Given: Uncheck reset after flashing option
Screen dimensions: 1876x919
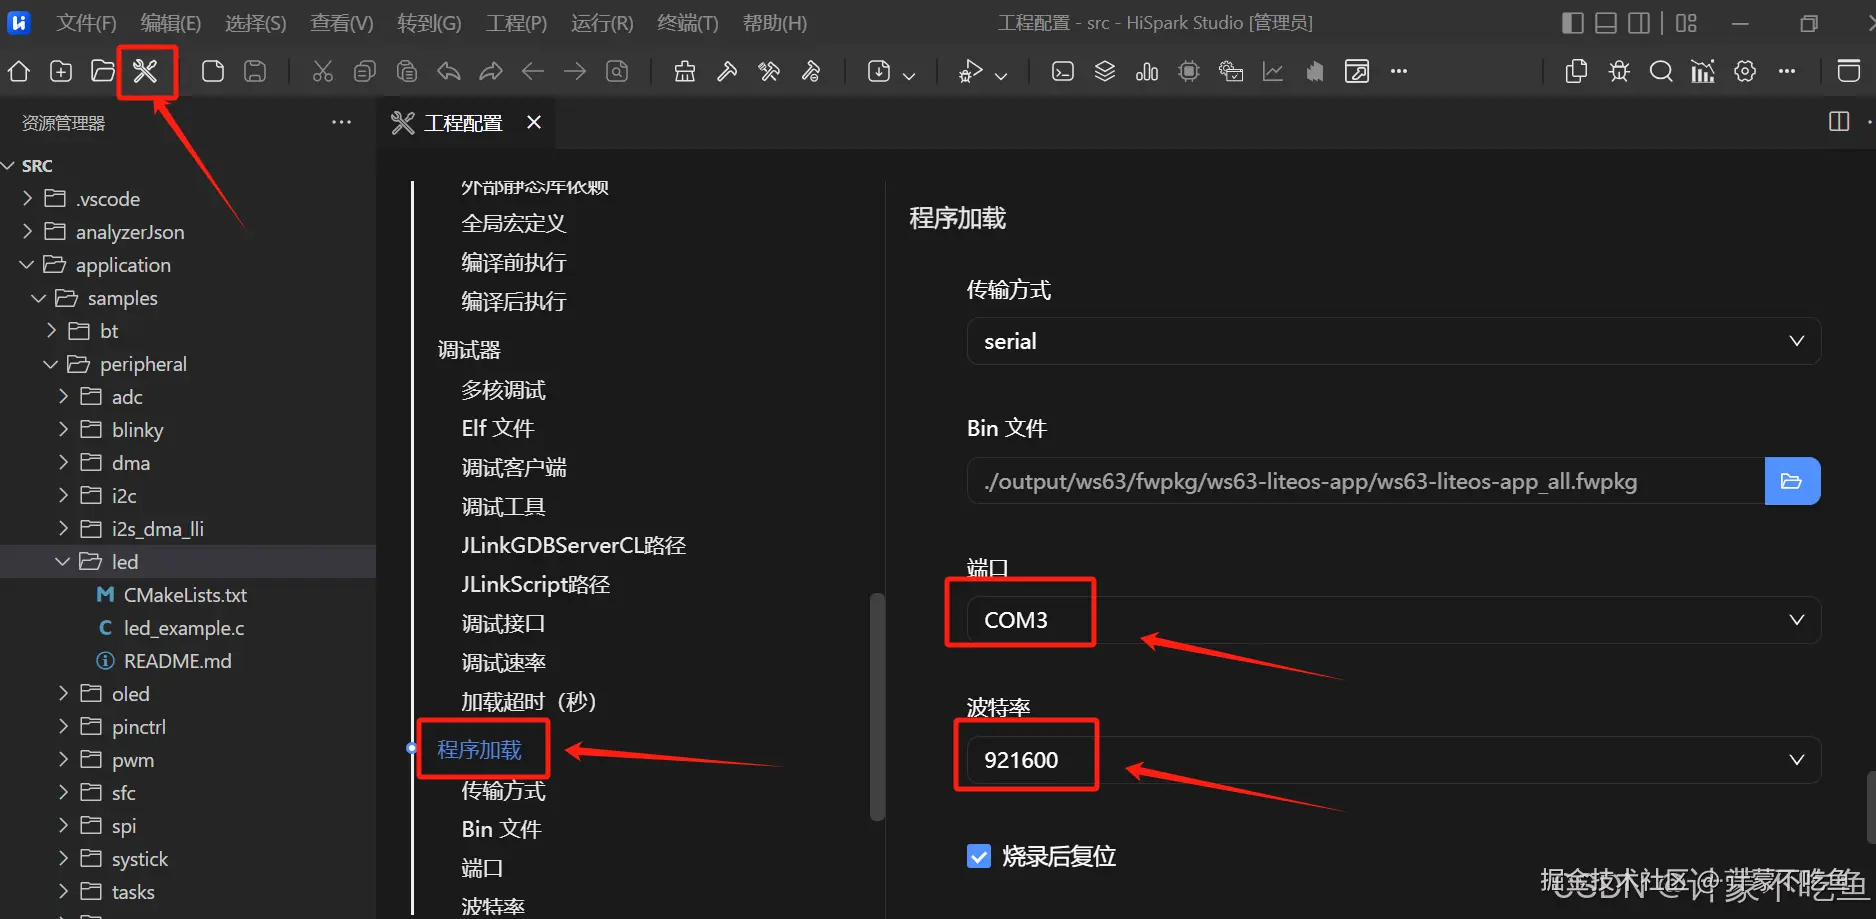Looking at the screenshot, I should click(978, 856).
